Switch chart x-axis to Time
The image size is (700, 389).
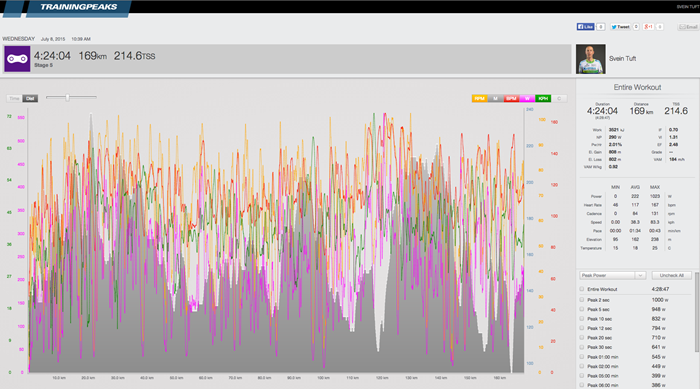click(14, 98)
